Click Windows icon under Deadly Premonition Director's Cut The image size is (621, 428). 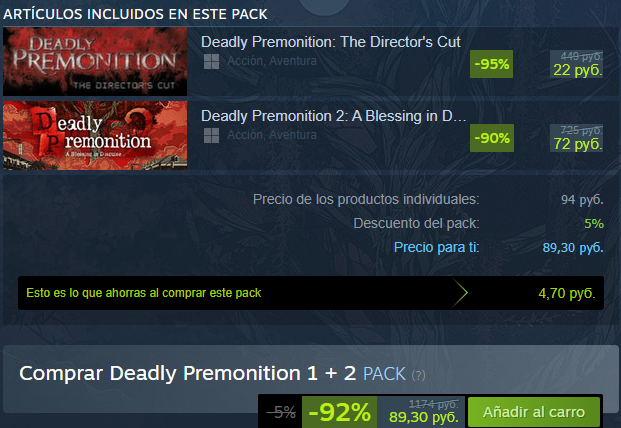coord(211,61)
